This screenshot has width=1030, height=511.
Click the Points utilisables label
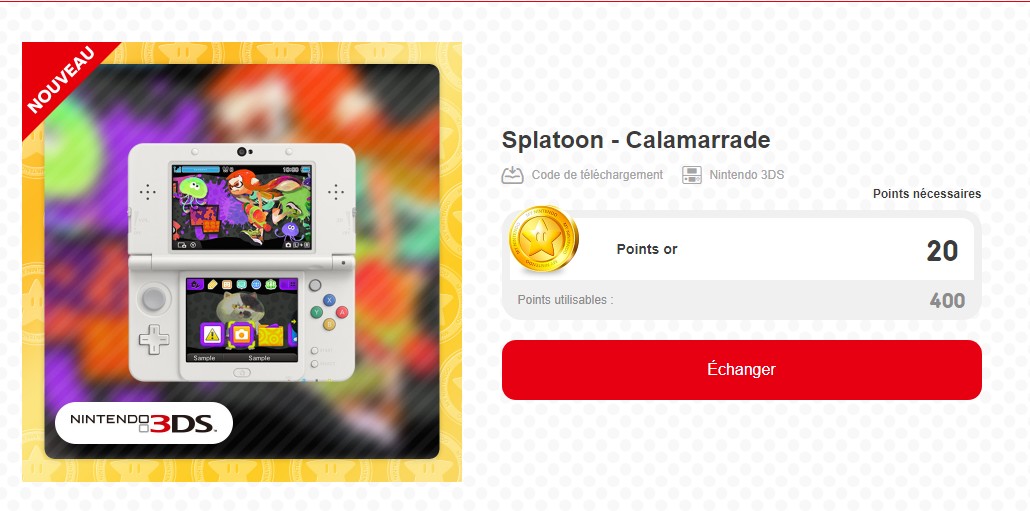coord(566,300)
